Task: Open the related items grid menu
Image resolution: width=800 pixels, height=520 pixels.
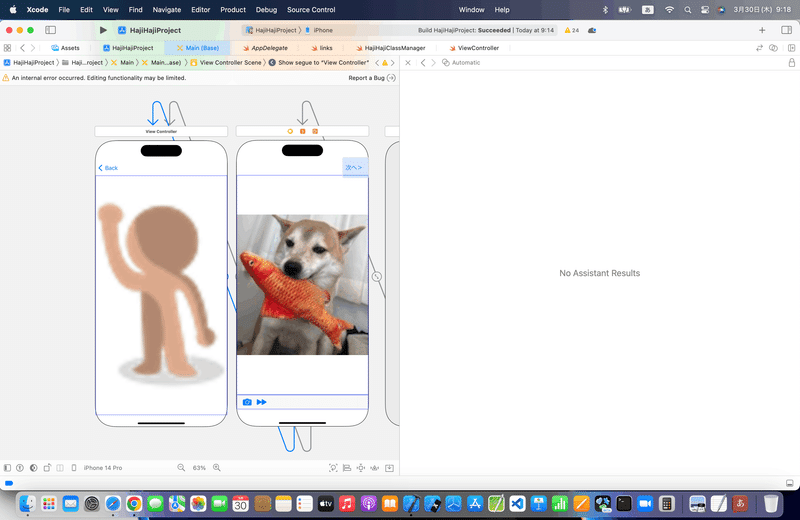Action: [x=7, y=48]
